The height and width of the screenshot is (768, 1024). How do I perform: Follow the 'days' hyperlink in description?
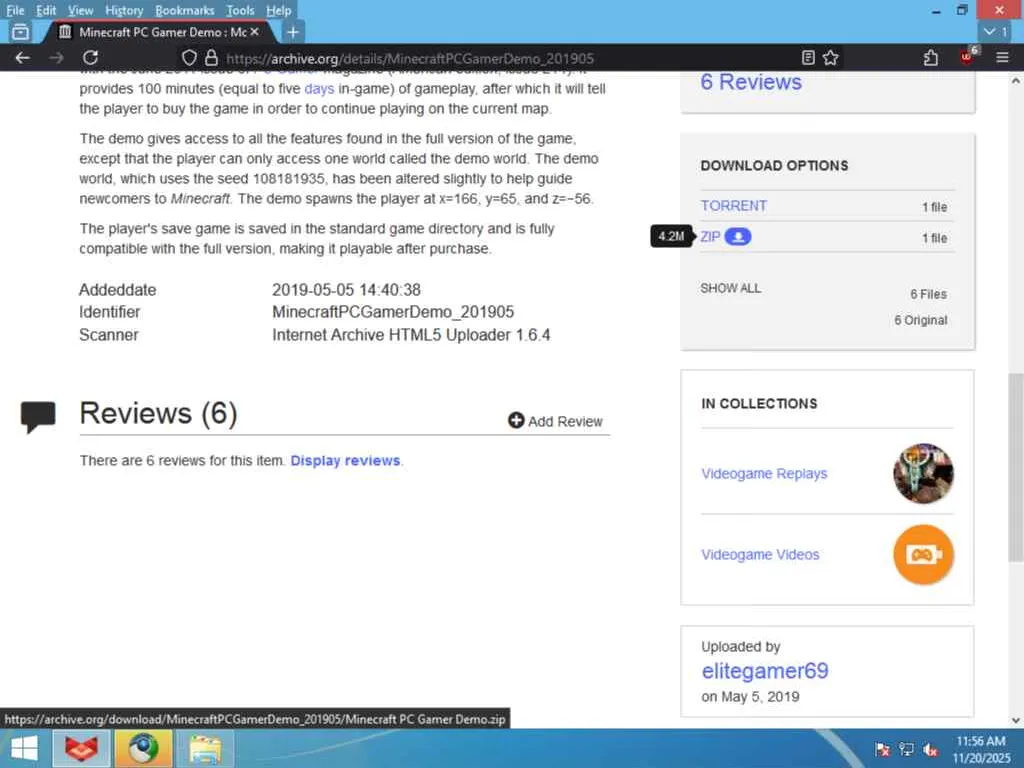coord(319,89)
